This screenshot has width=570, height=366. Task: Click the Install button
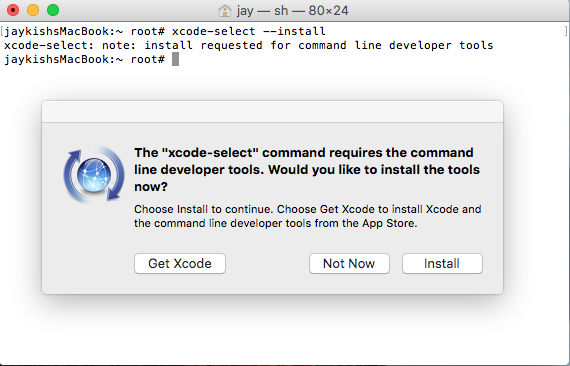click(442, 264)
